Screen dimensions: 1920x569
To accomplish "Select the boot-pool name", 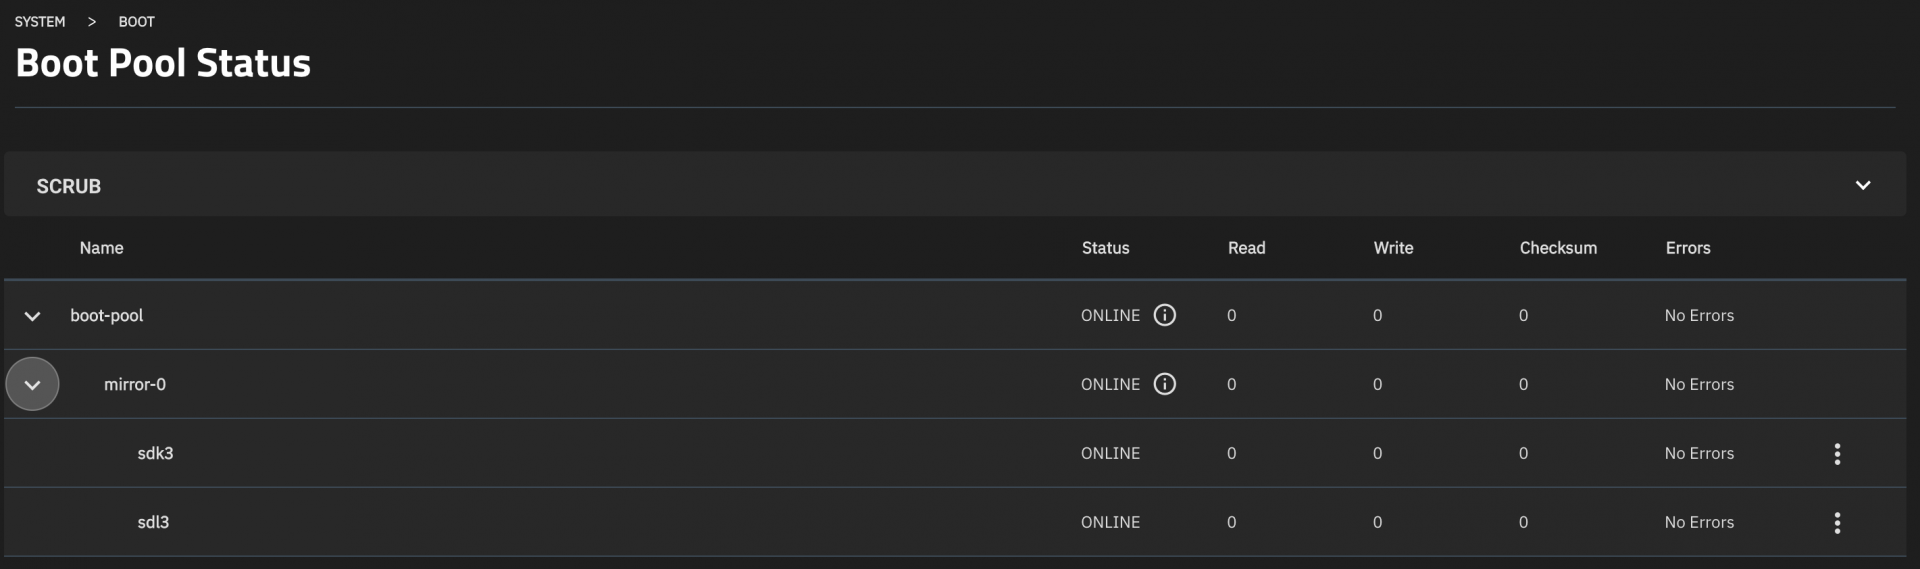I will point(107,315).
